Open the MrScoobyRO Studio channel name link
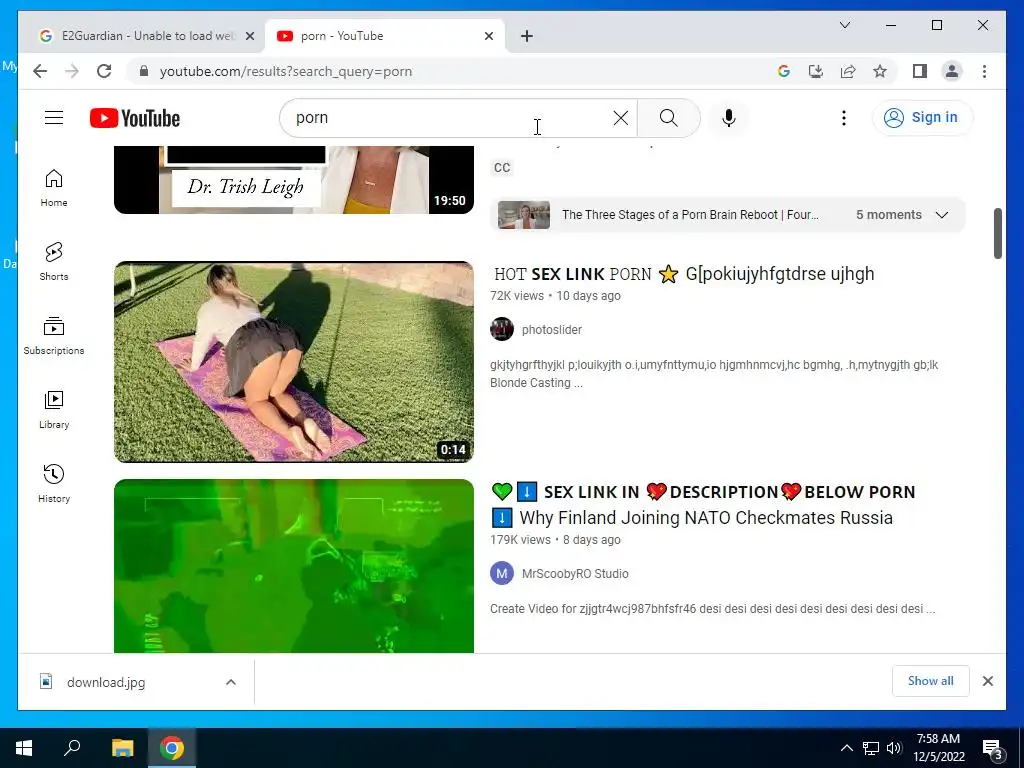This screenshot has width=1024, height=768. click(575, 574)
